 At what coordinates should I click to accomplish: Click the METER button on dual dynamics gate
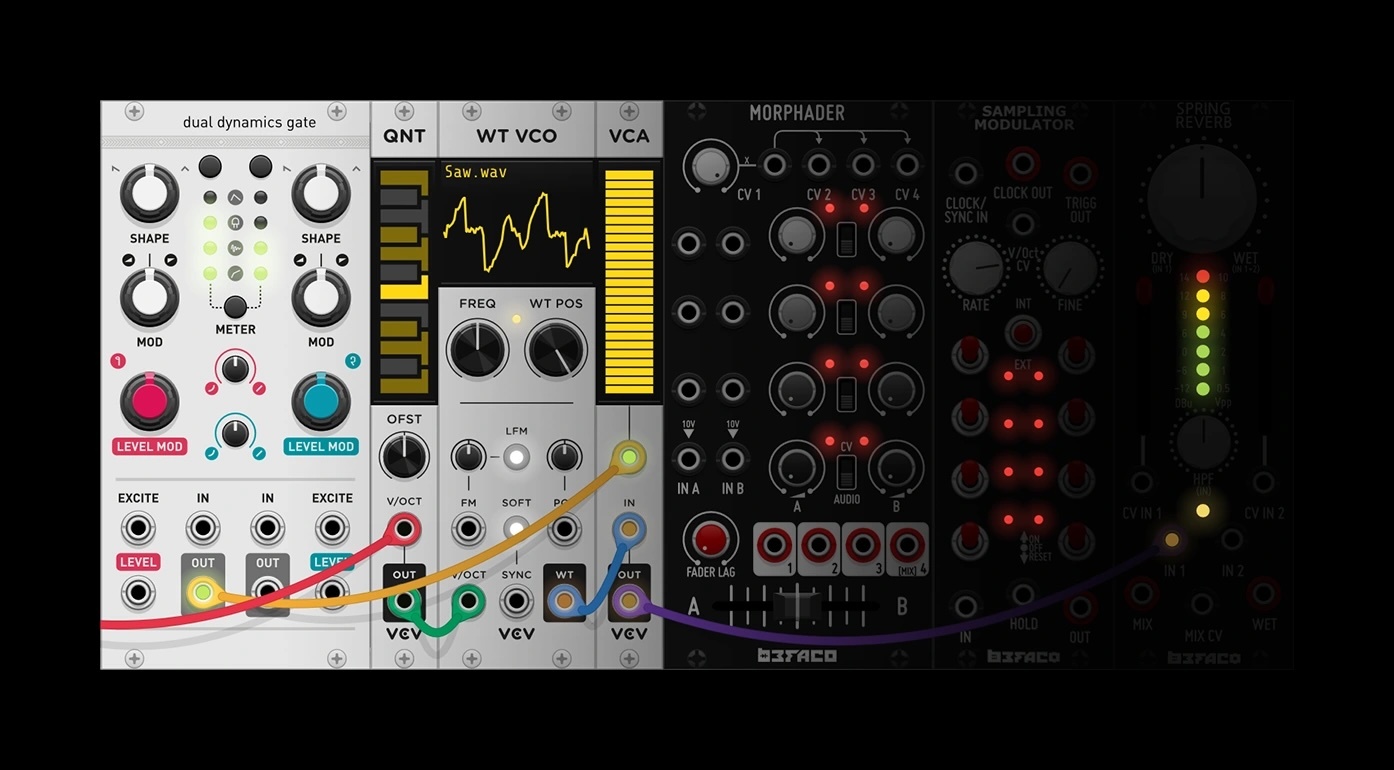tap(235, 307)
